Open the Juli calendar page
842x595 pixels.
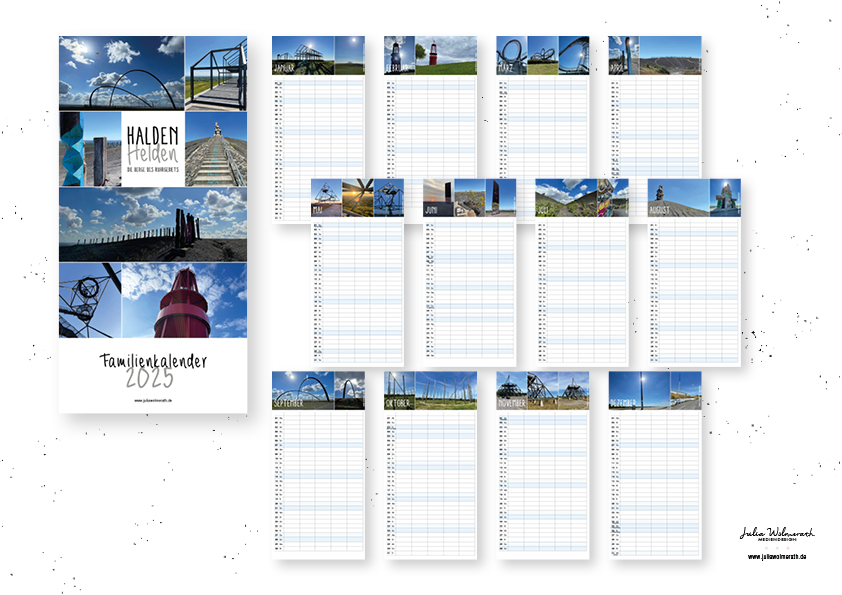(x=582, y=273)
